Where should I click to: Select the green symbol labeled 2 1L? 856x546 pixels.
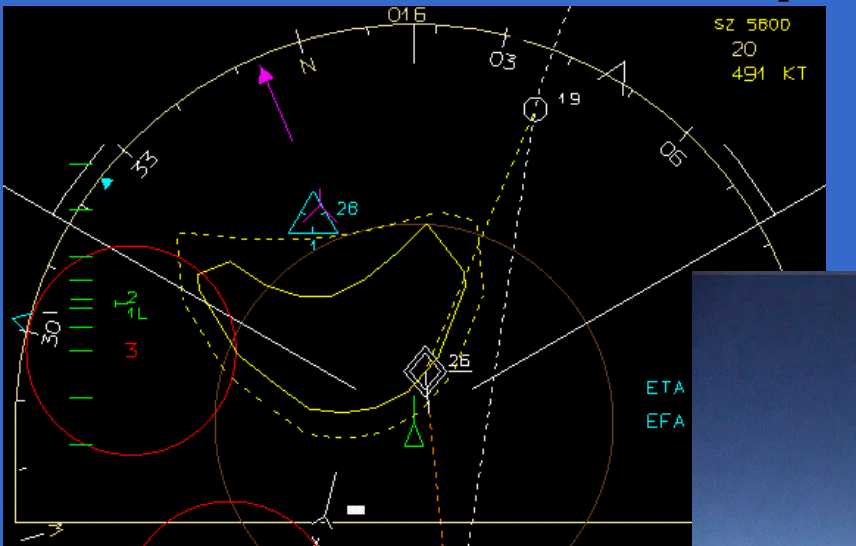pyautogui.click(x=131, y=304)
